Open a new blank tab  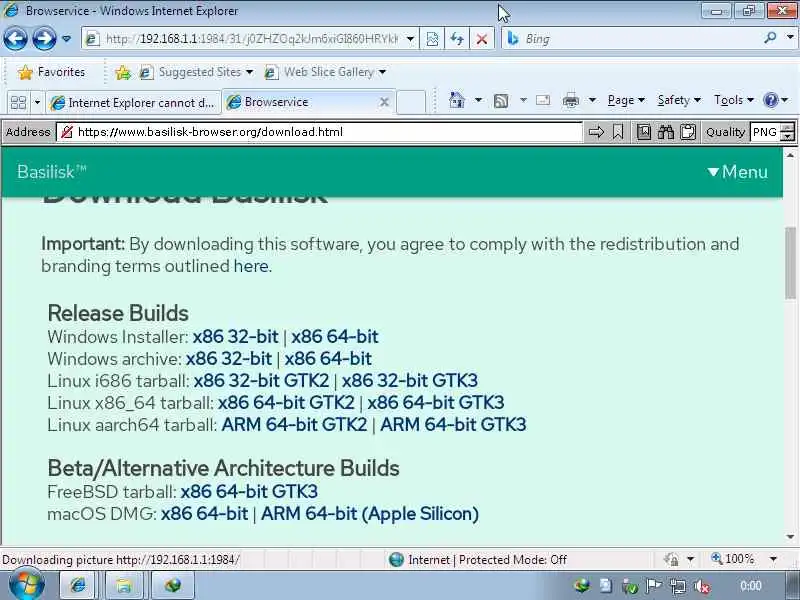pyautogui.click(x=411, y=102)
